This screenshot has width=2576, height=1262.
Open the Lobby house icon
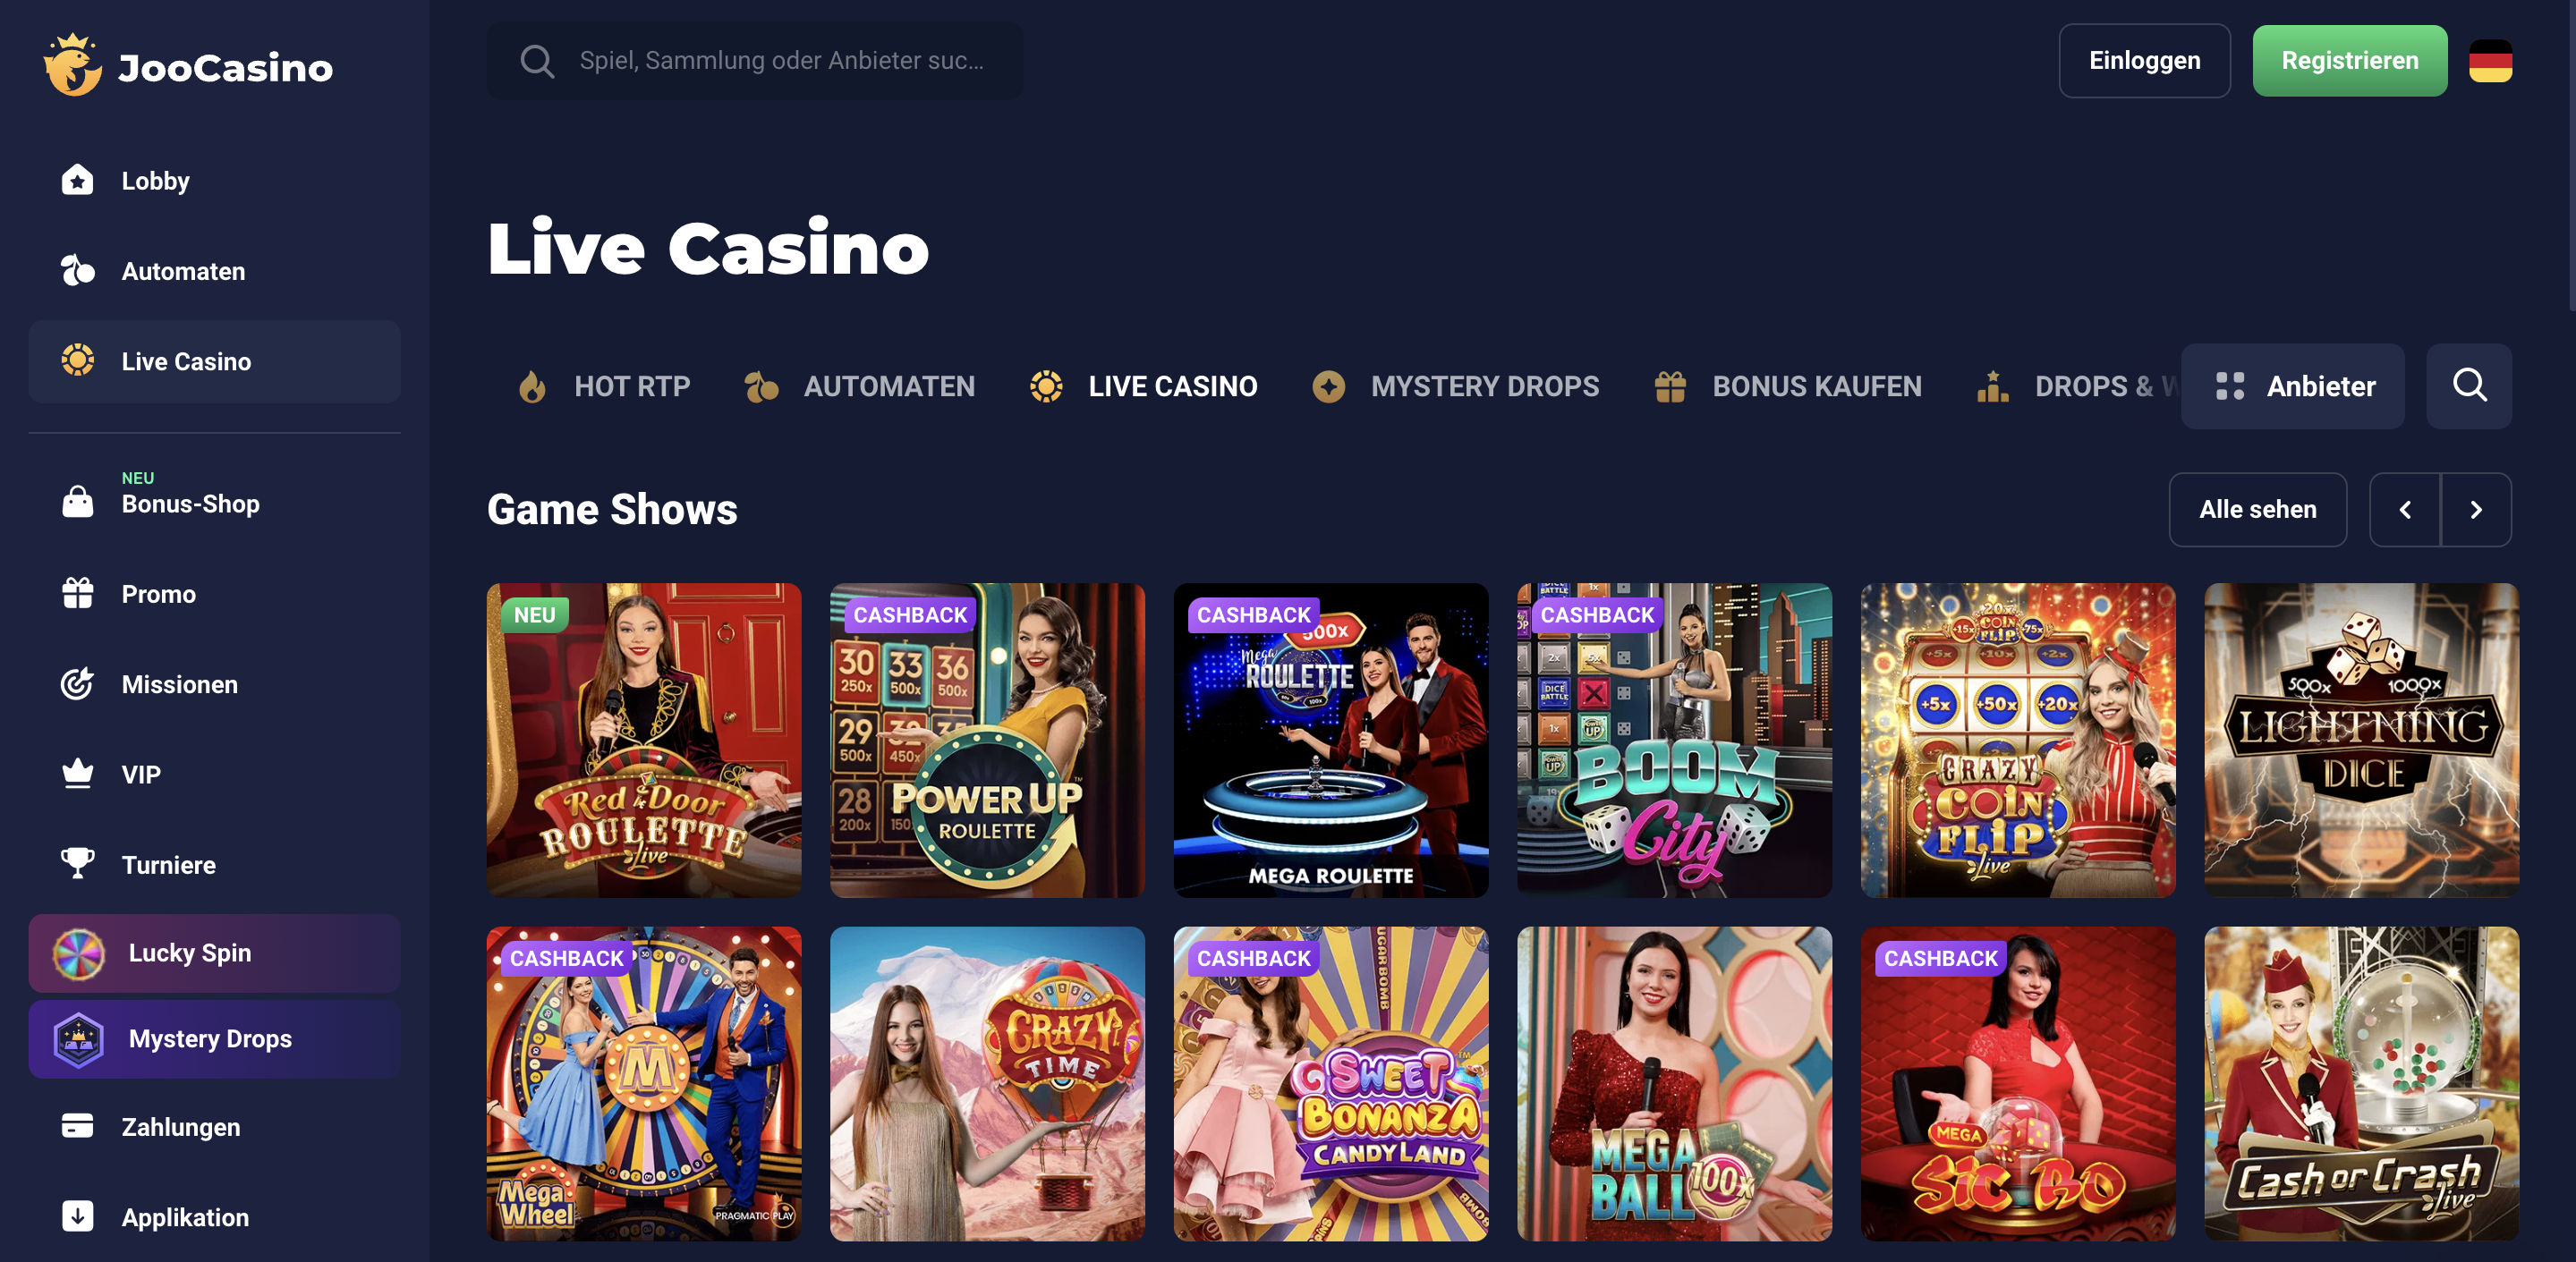77,180
